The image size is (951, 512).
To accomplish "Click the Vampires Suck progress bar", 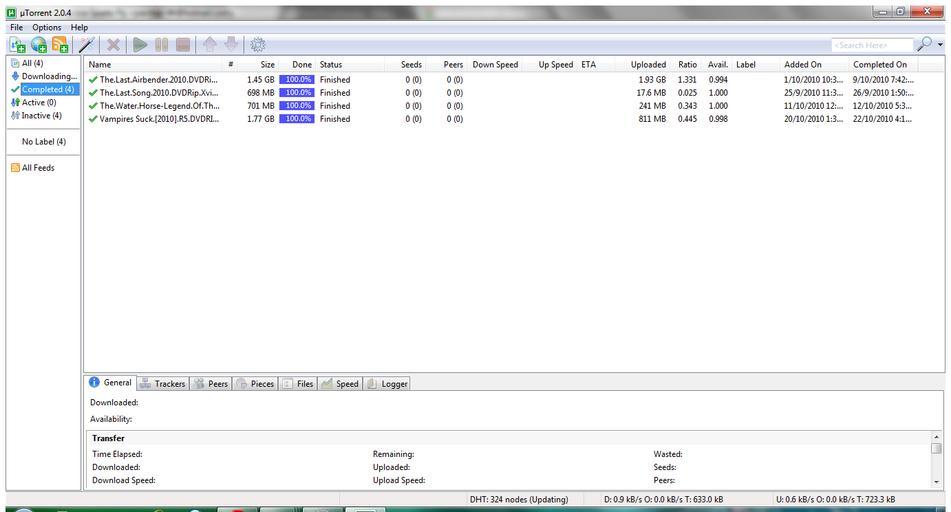I will tap(296, 119).
